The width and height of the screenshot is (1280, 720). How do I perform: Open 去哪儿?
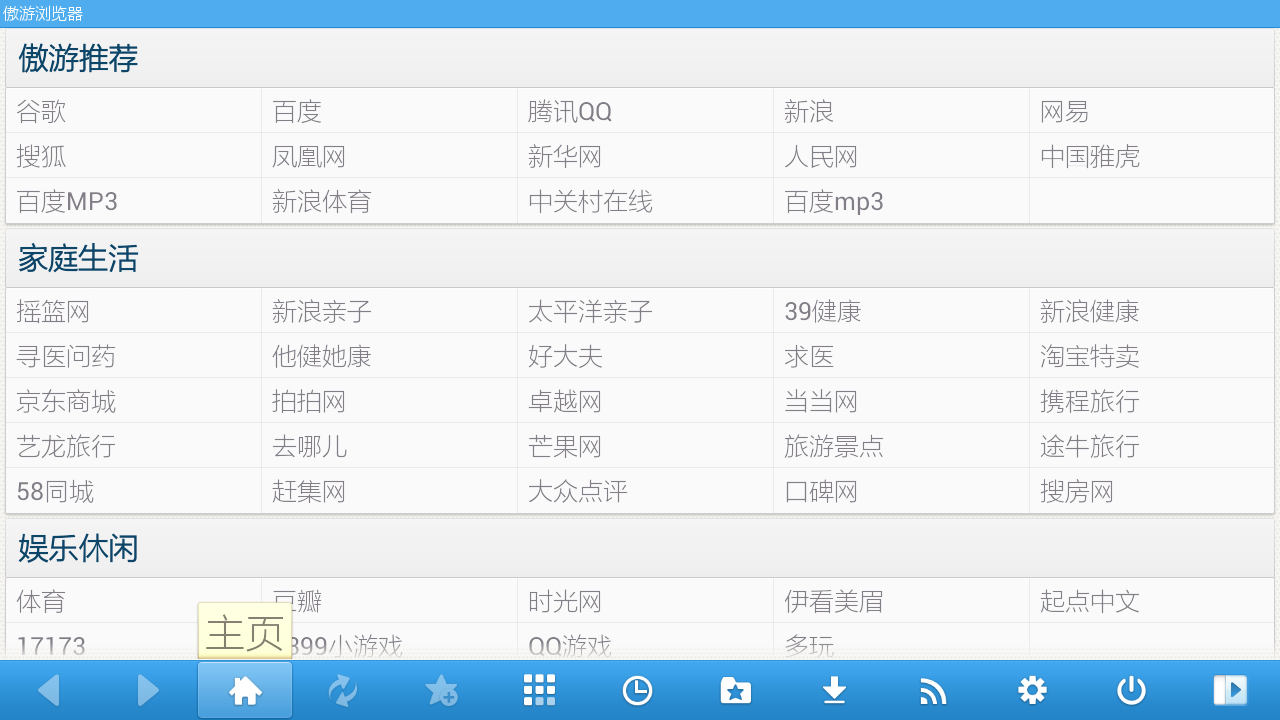pos(309,446)
